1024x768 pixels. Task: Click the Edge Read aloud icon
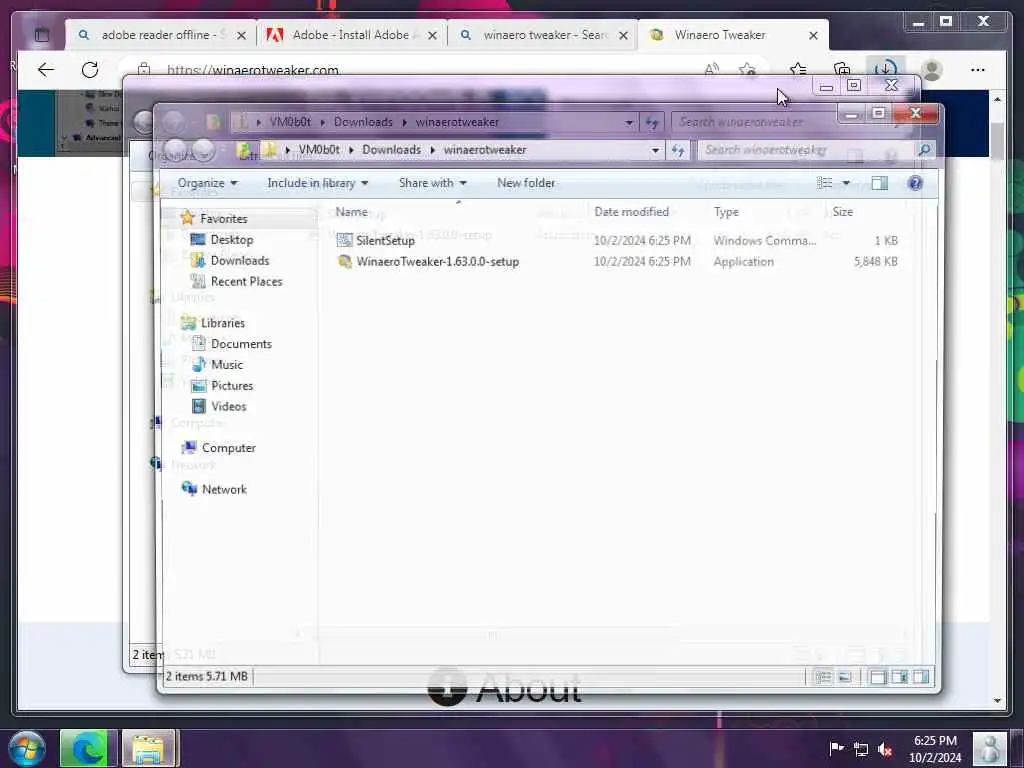pyautogui.click(x=712, y=69)
